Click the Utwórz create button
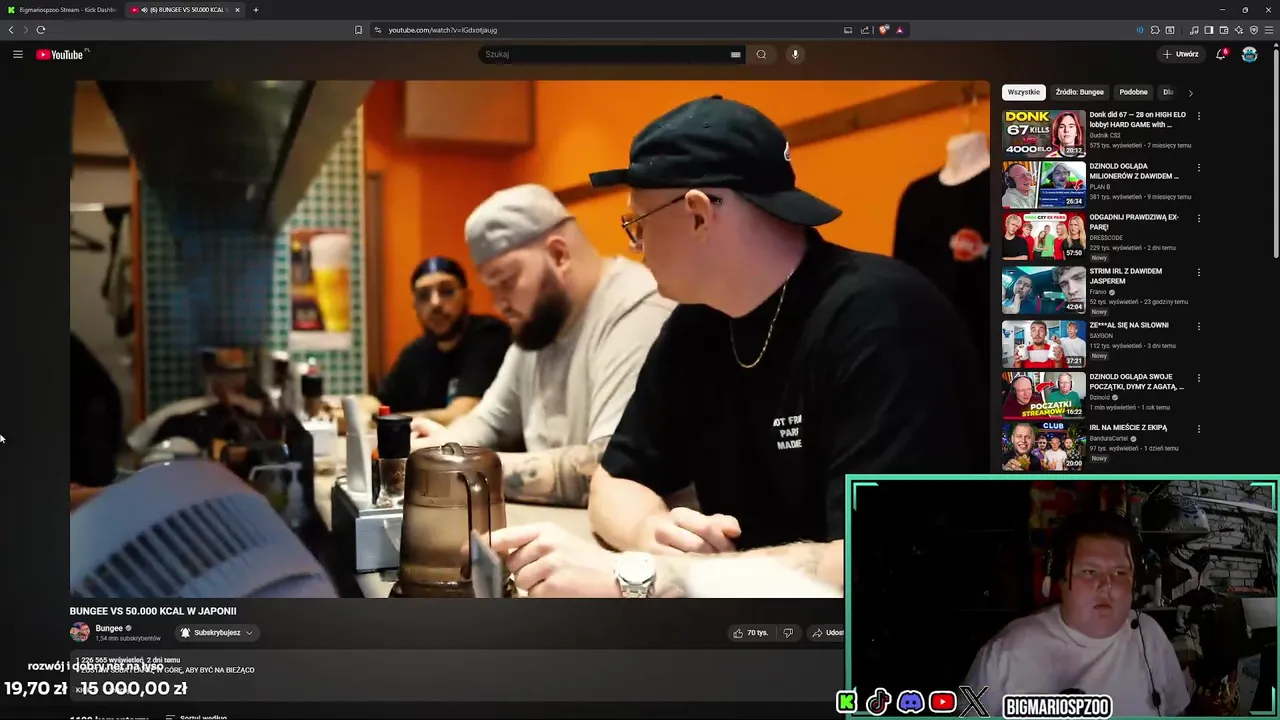The image size is (1280, 720). 1181,54
